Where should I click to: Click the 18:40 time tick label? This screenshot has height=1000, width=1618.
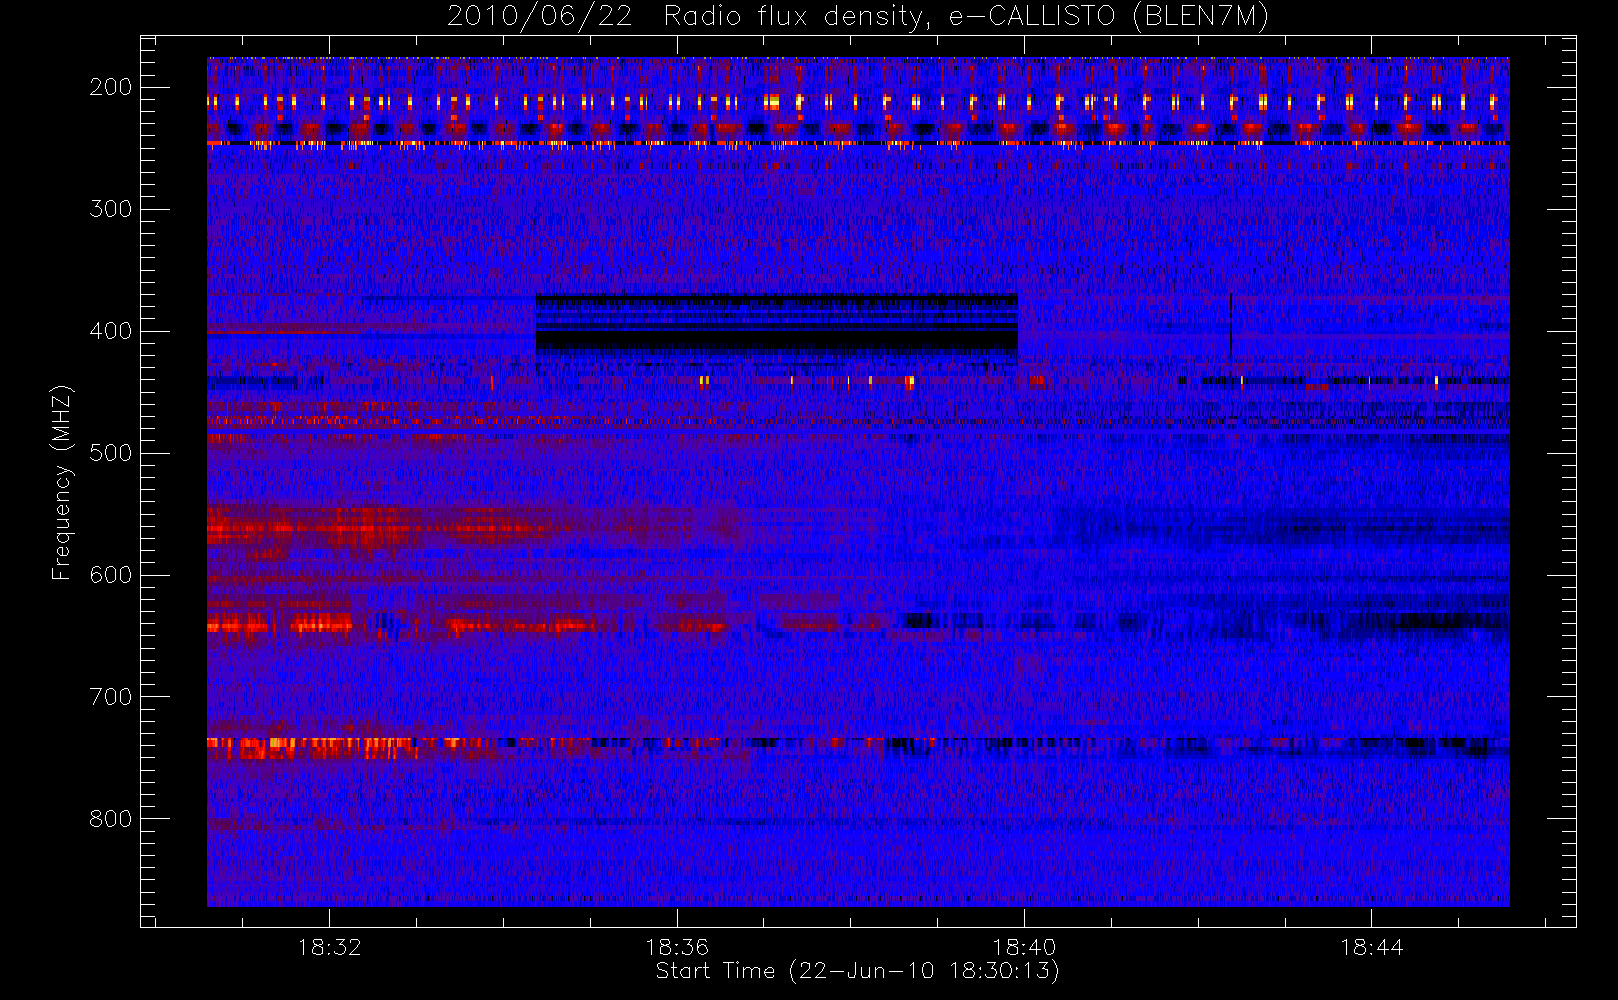pos(1024,947)
